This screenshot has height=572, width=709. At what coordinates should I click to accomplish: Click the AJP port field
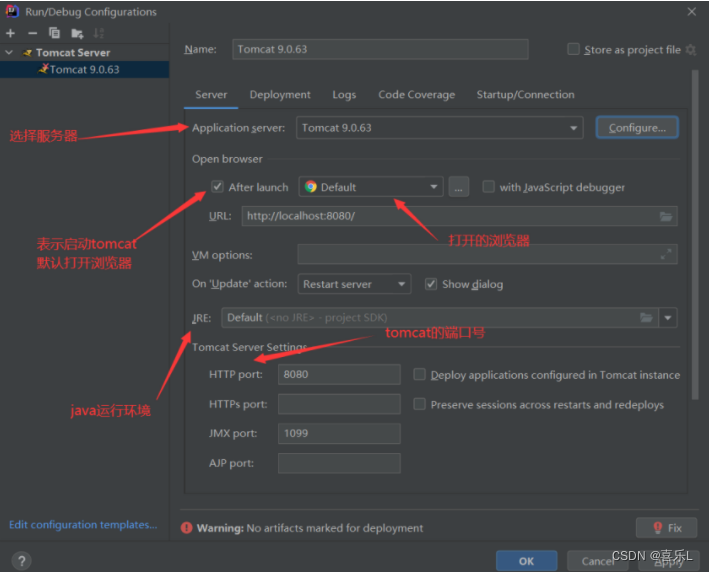pos(339,463)
